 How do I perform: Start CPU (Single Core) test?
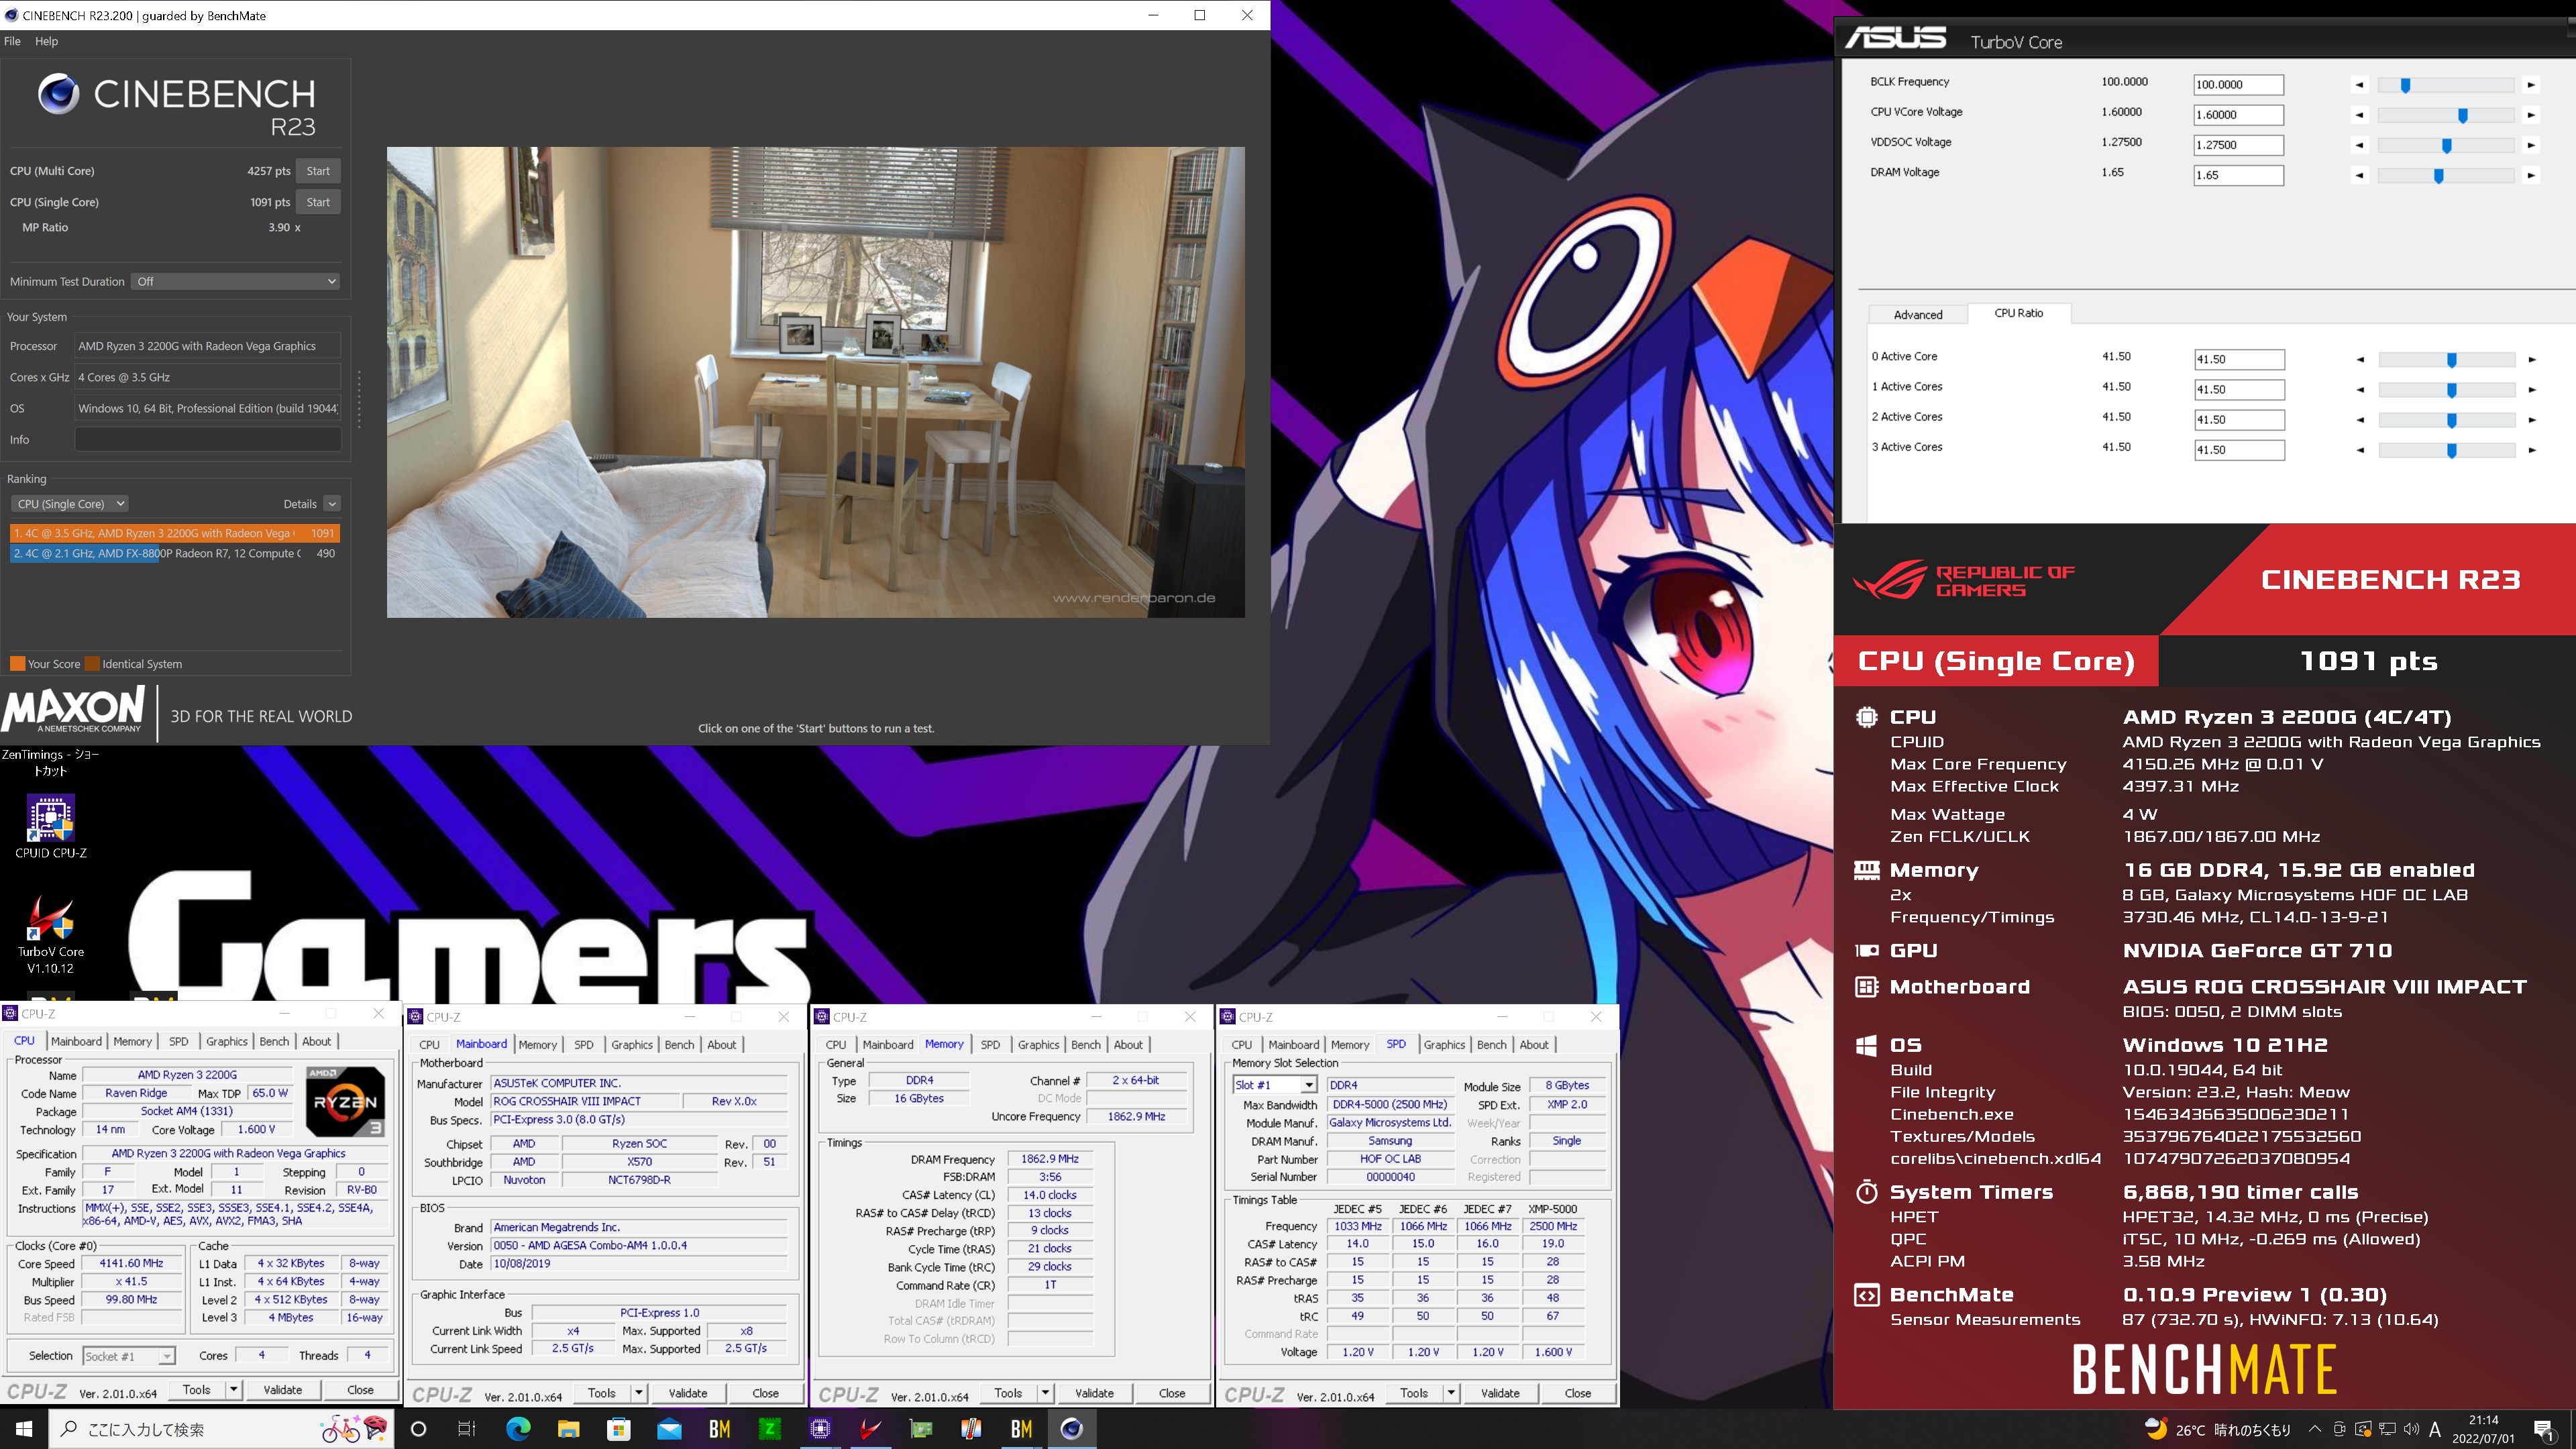pyautogui.click(x=318, y=202)
